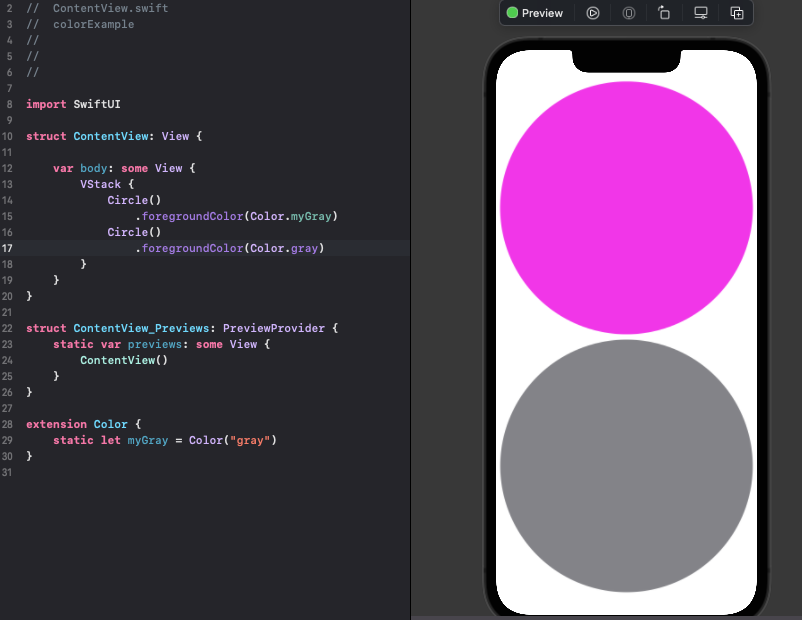Place cursor on 'ContentView.swift' comment
The height and width of the screenshot is (620, 802).
pos(110,8)
